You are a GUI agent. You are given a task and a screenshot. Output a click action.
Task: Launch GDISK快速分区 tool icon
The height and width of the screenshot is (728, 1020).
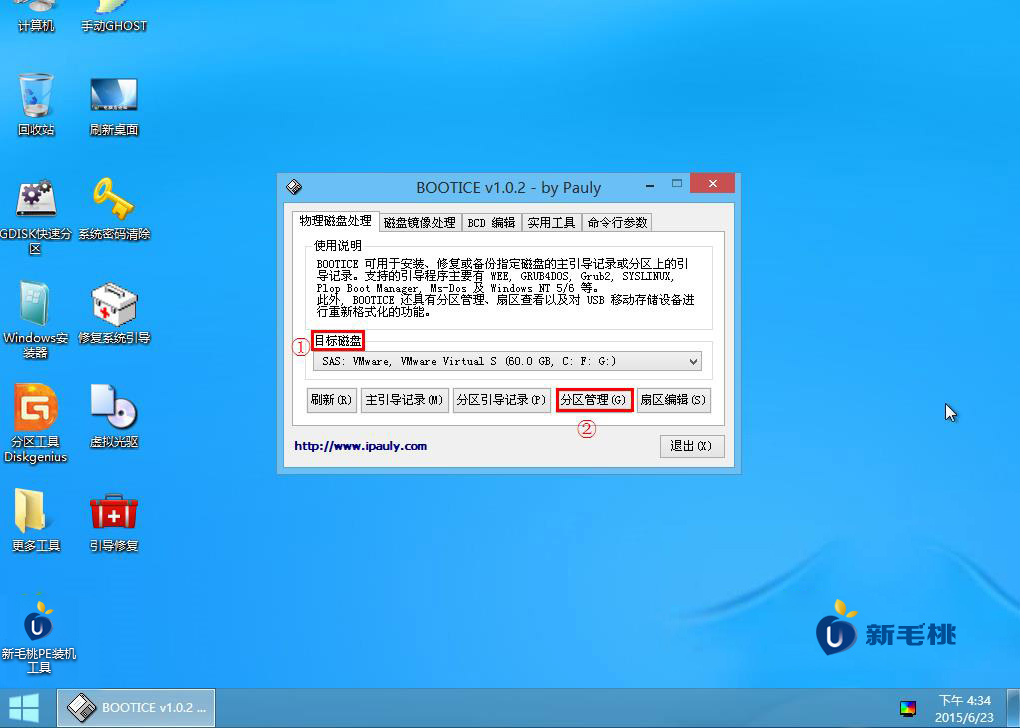pyautogui.click(x=36, y=216)
